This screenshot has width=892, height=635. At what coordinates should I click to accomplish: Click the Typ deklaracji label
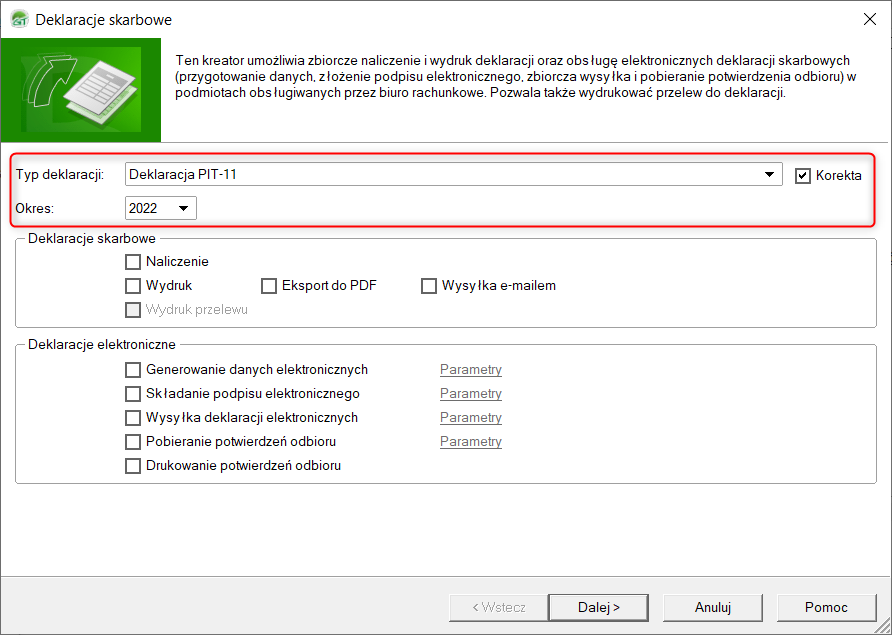pyautogui.click(x=60, y=175)
